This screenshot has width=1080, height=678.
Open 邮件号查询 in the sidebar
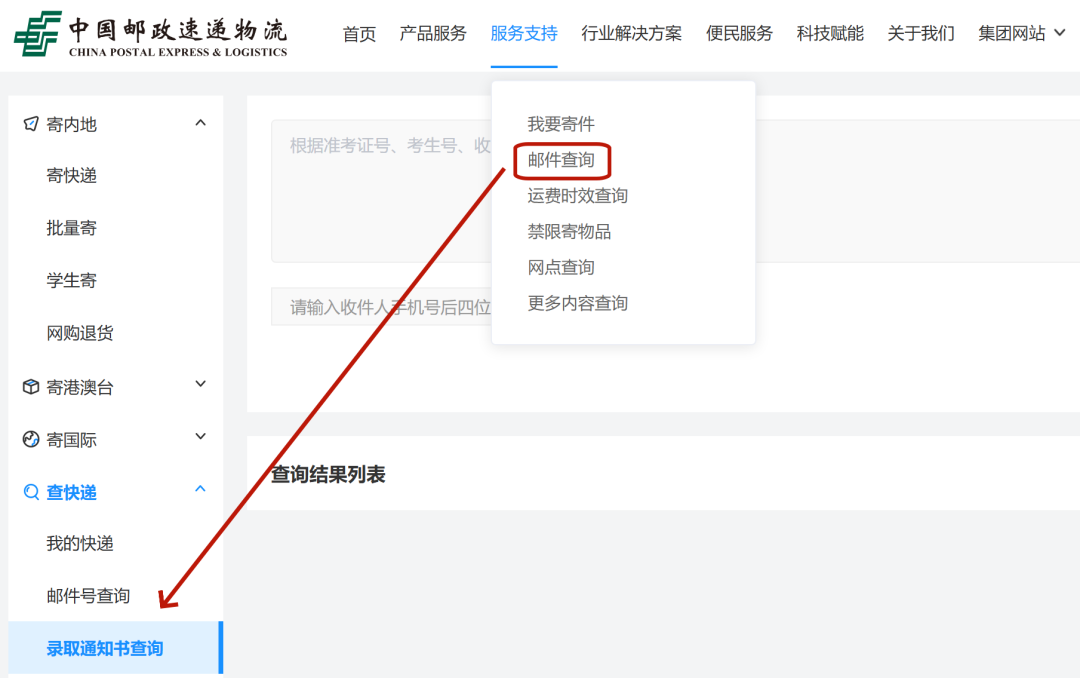[x=88, y=596]
